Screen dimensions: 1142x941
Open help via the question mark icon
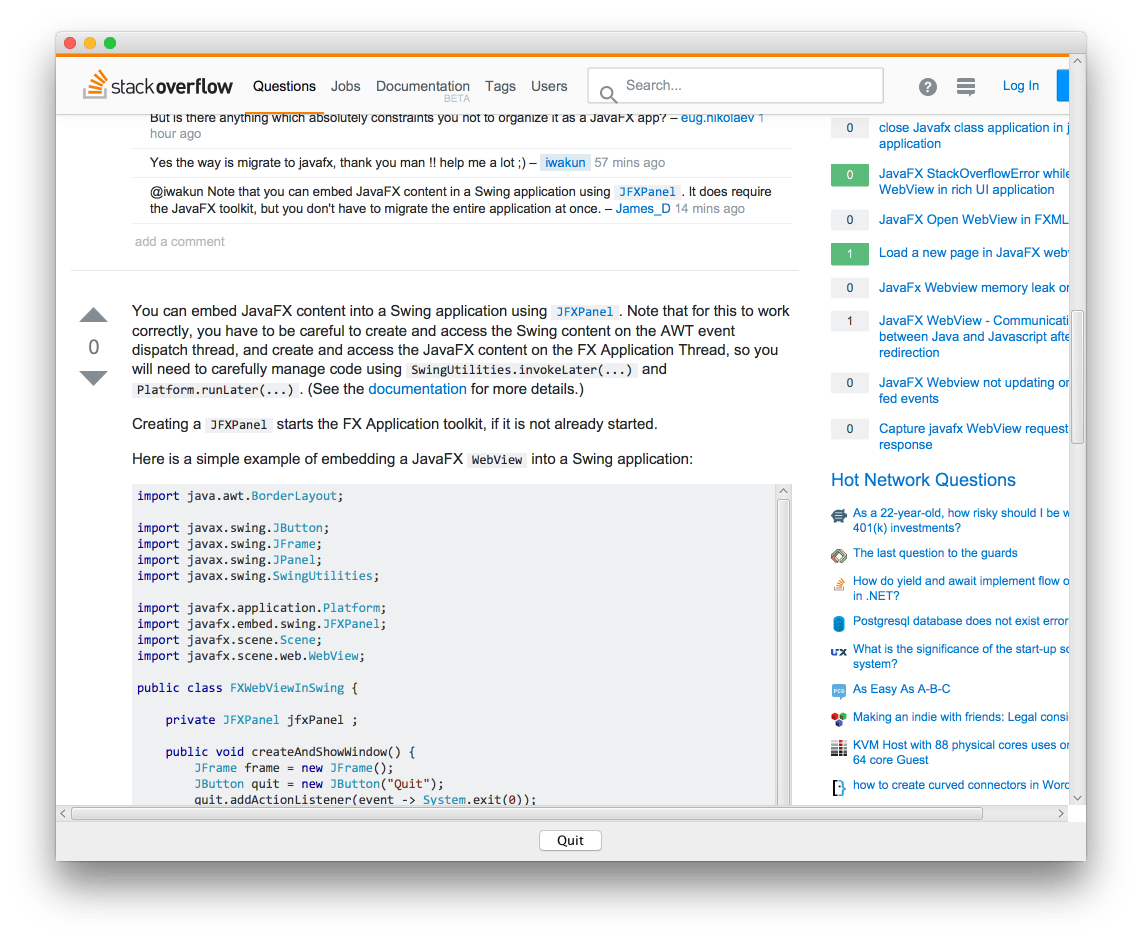928,86
